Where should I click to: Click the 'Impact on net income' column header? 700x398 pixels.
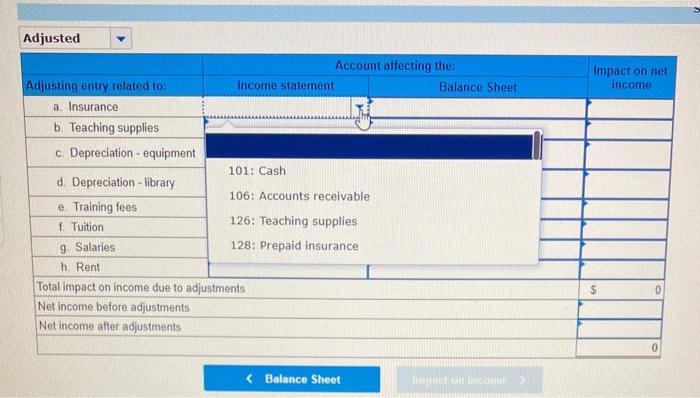point(630,77)
